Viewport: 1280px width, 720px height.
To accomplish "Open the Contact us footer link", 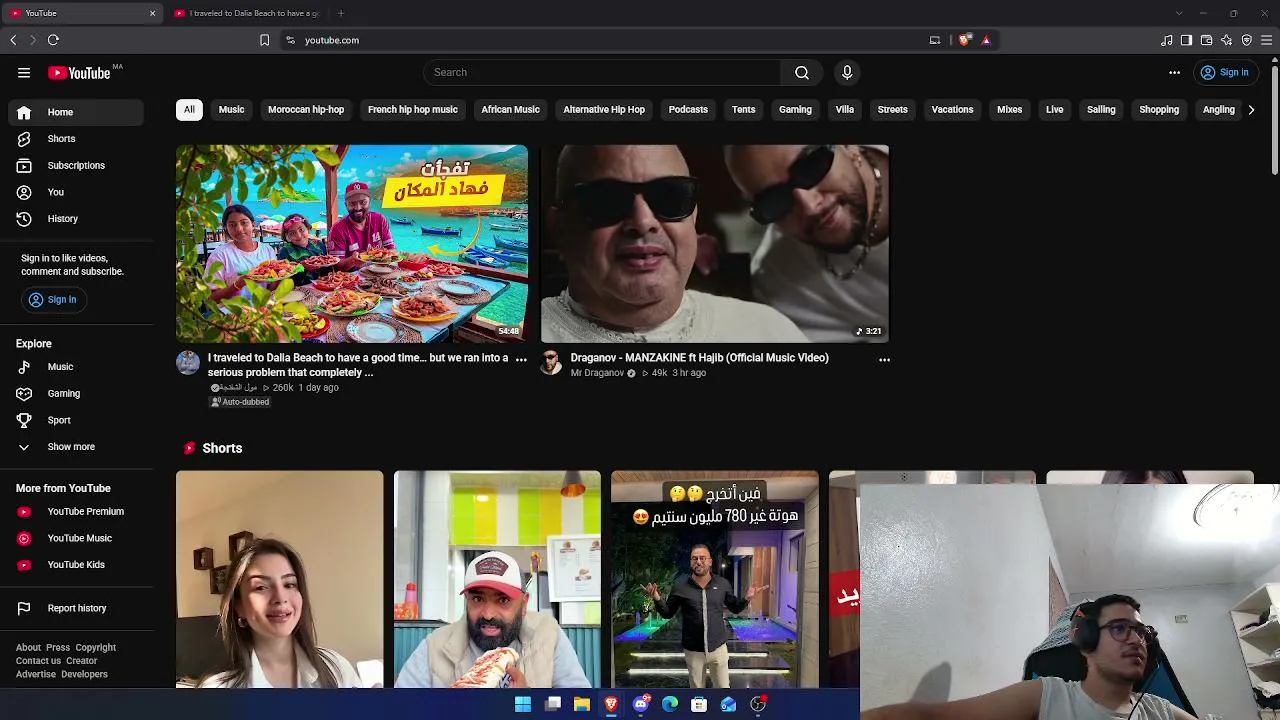I will click(x=38, y=661).
